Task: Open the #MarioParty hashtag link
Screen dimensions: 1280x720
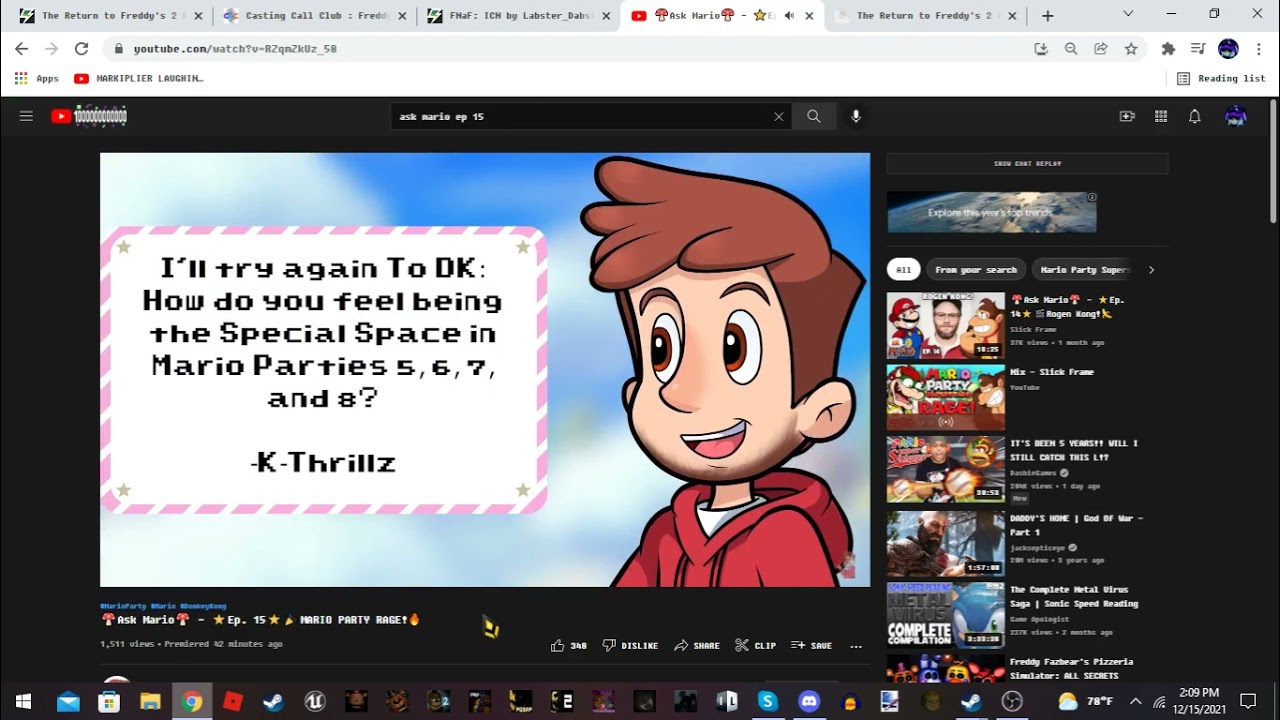Action: pos(123,606)
